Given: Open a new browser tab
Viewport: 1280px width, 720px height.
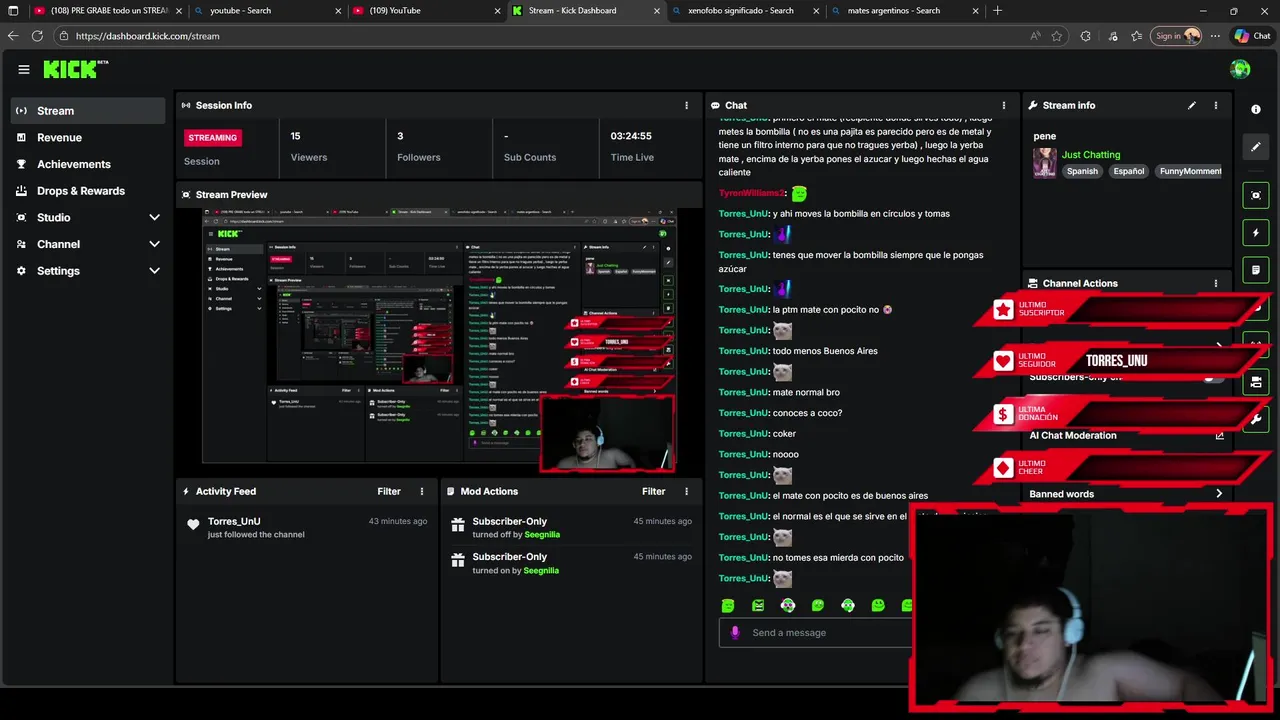Looking at the screenshot, I should pyautogui.click(x=997, y=11).
